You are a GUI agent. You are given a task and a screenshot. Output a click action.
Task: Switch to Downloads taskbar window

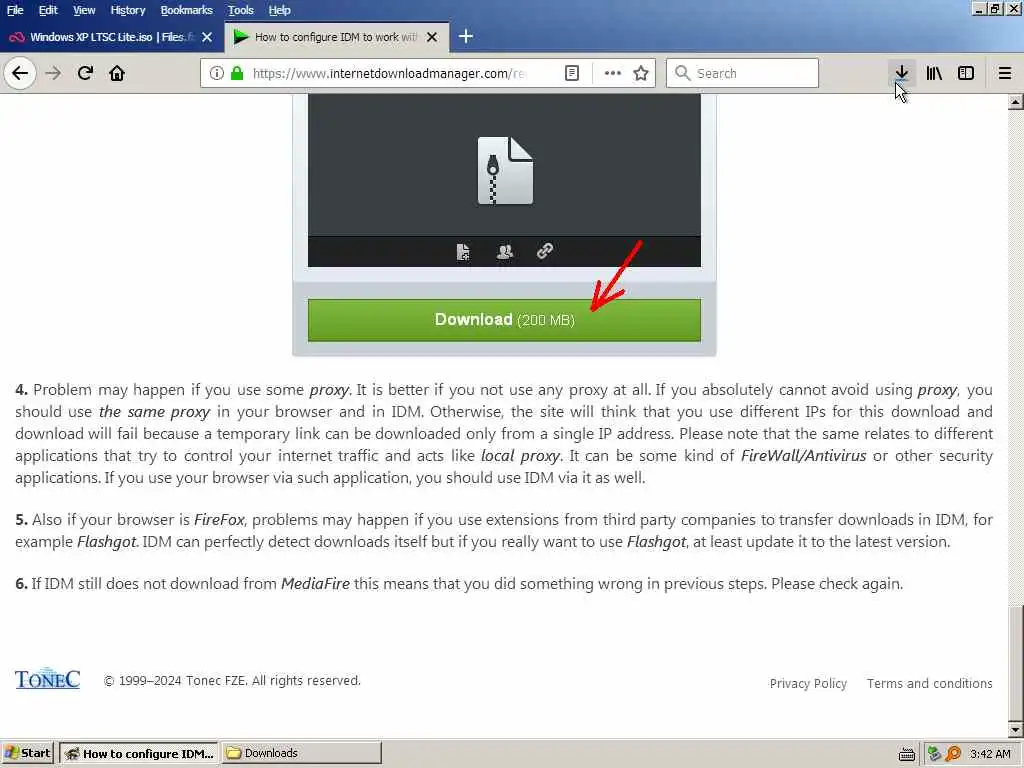pyautogui.click(x=301, y=754)
